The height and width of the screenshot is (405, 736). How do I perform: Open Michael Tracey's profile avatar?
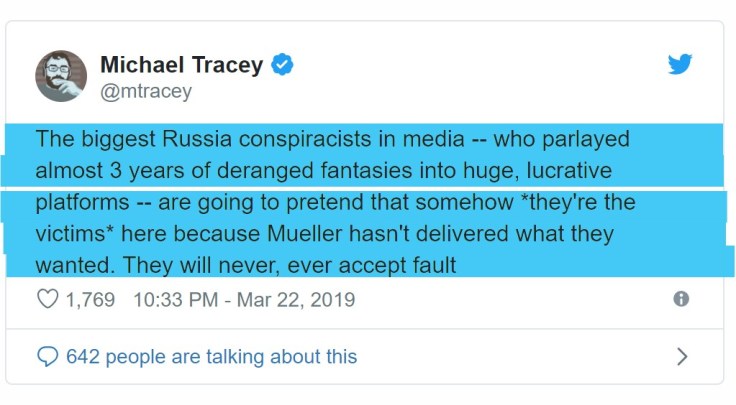61,76
